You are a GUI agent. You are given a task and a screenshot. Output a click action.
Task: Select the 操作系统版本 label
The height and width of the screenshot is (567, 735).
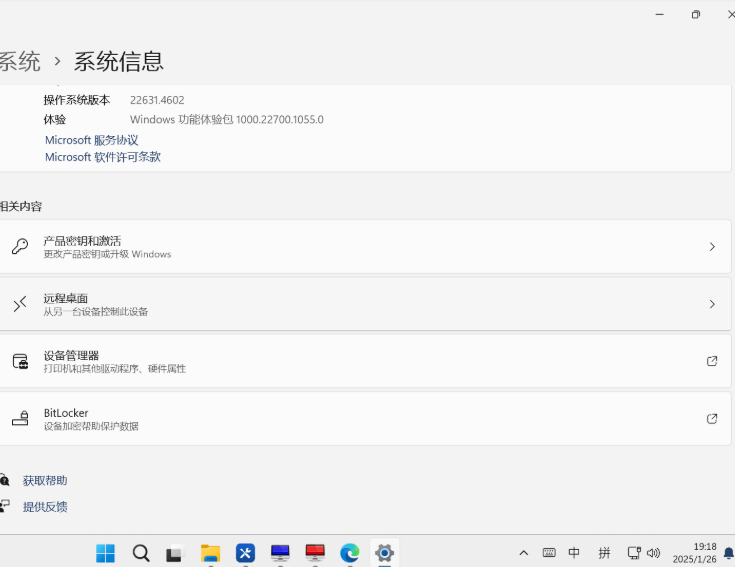click(77, 100)
